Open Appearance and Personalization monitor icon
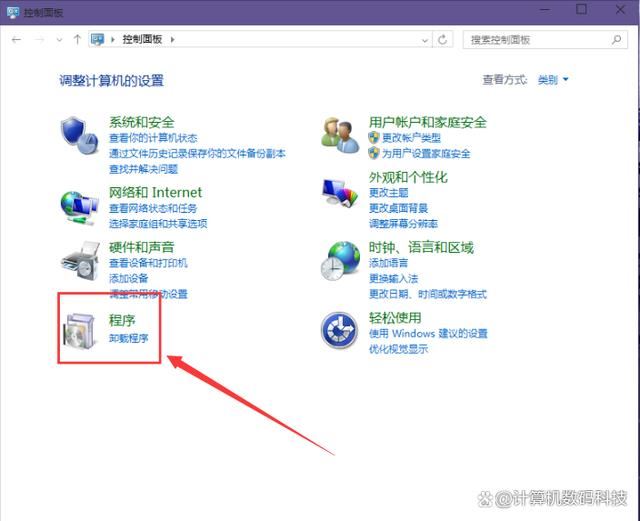The height and width of the screenshot is (521, 640). click(x=339, y=192)
